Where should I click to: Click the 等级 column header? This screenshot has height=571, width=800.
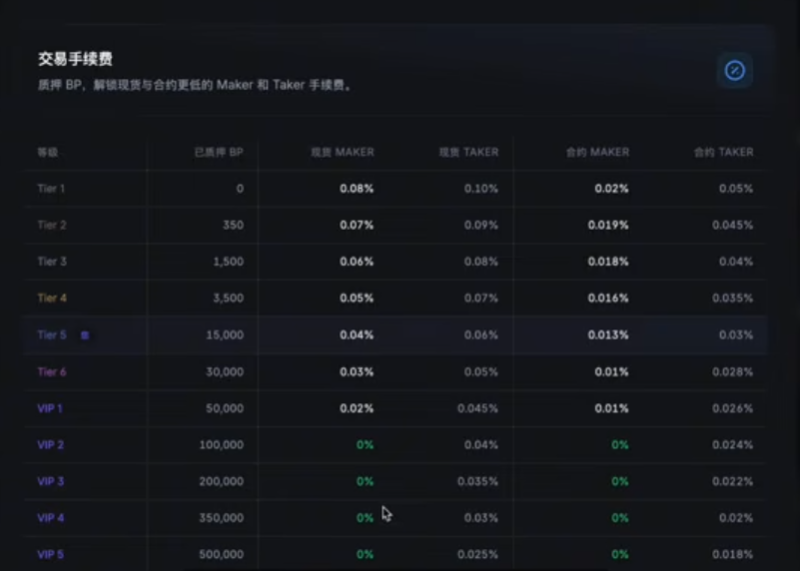coord(47,152)
